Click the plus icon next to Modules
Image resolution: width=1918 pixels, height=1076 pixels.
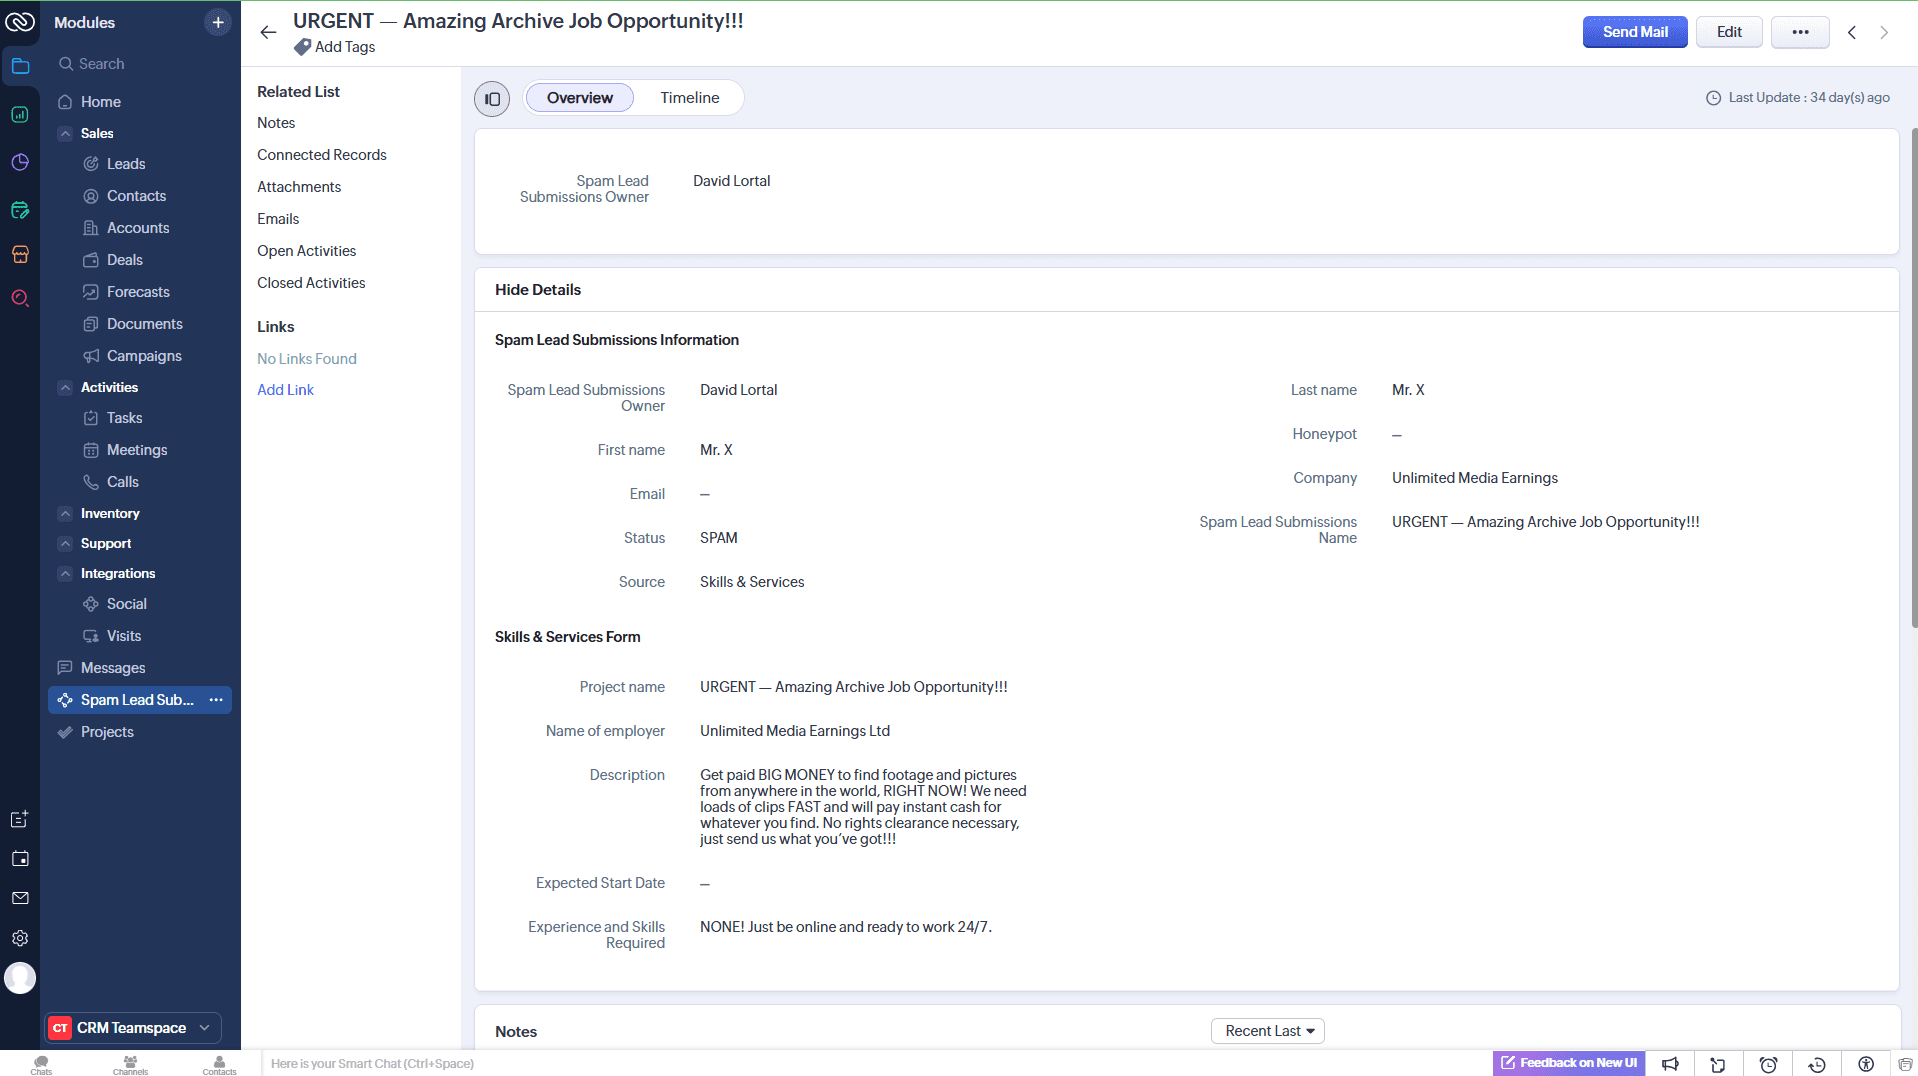point(217,22)
